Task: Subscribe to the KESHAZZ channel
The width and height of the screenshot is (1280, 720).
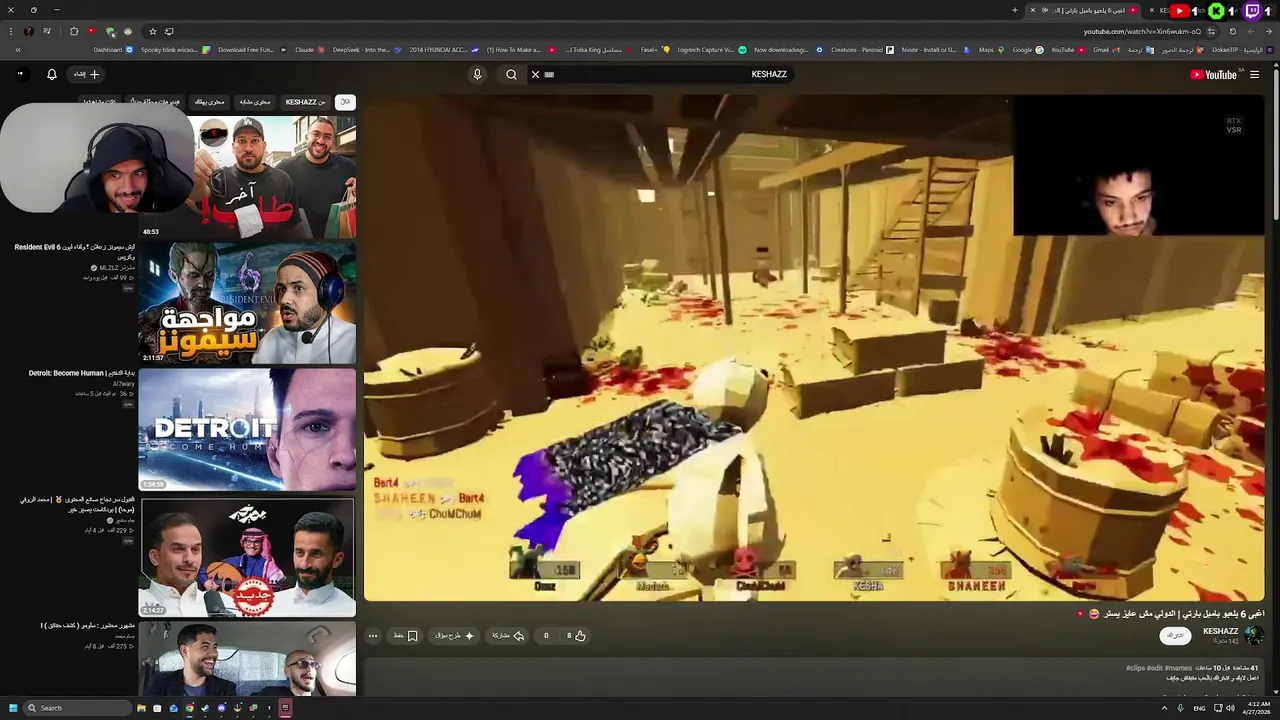Action: pyautogui.click(x=1175, y=635)
